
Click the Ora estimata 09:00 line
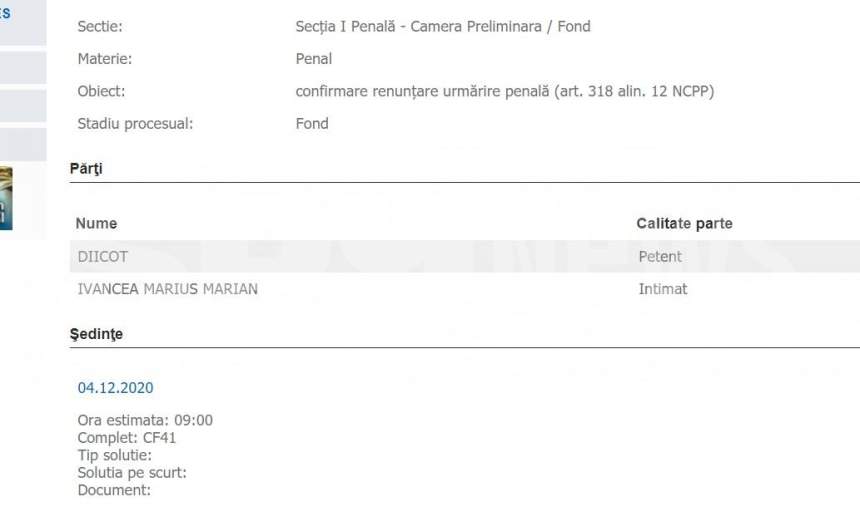tap(145, 420)
